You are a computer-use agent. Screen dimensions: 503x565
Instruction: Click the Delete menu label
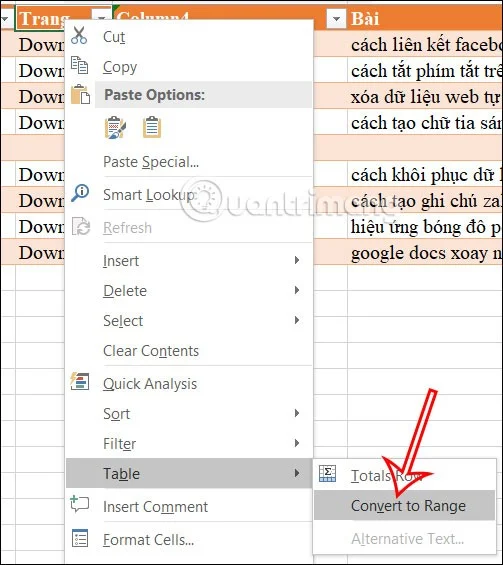pos(125,291)
